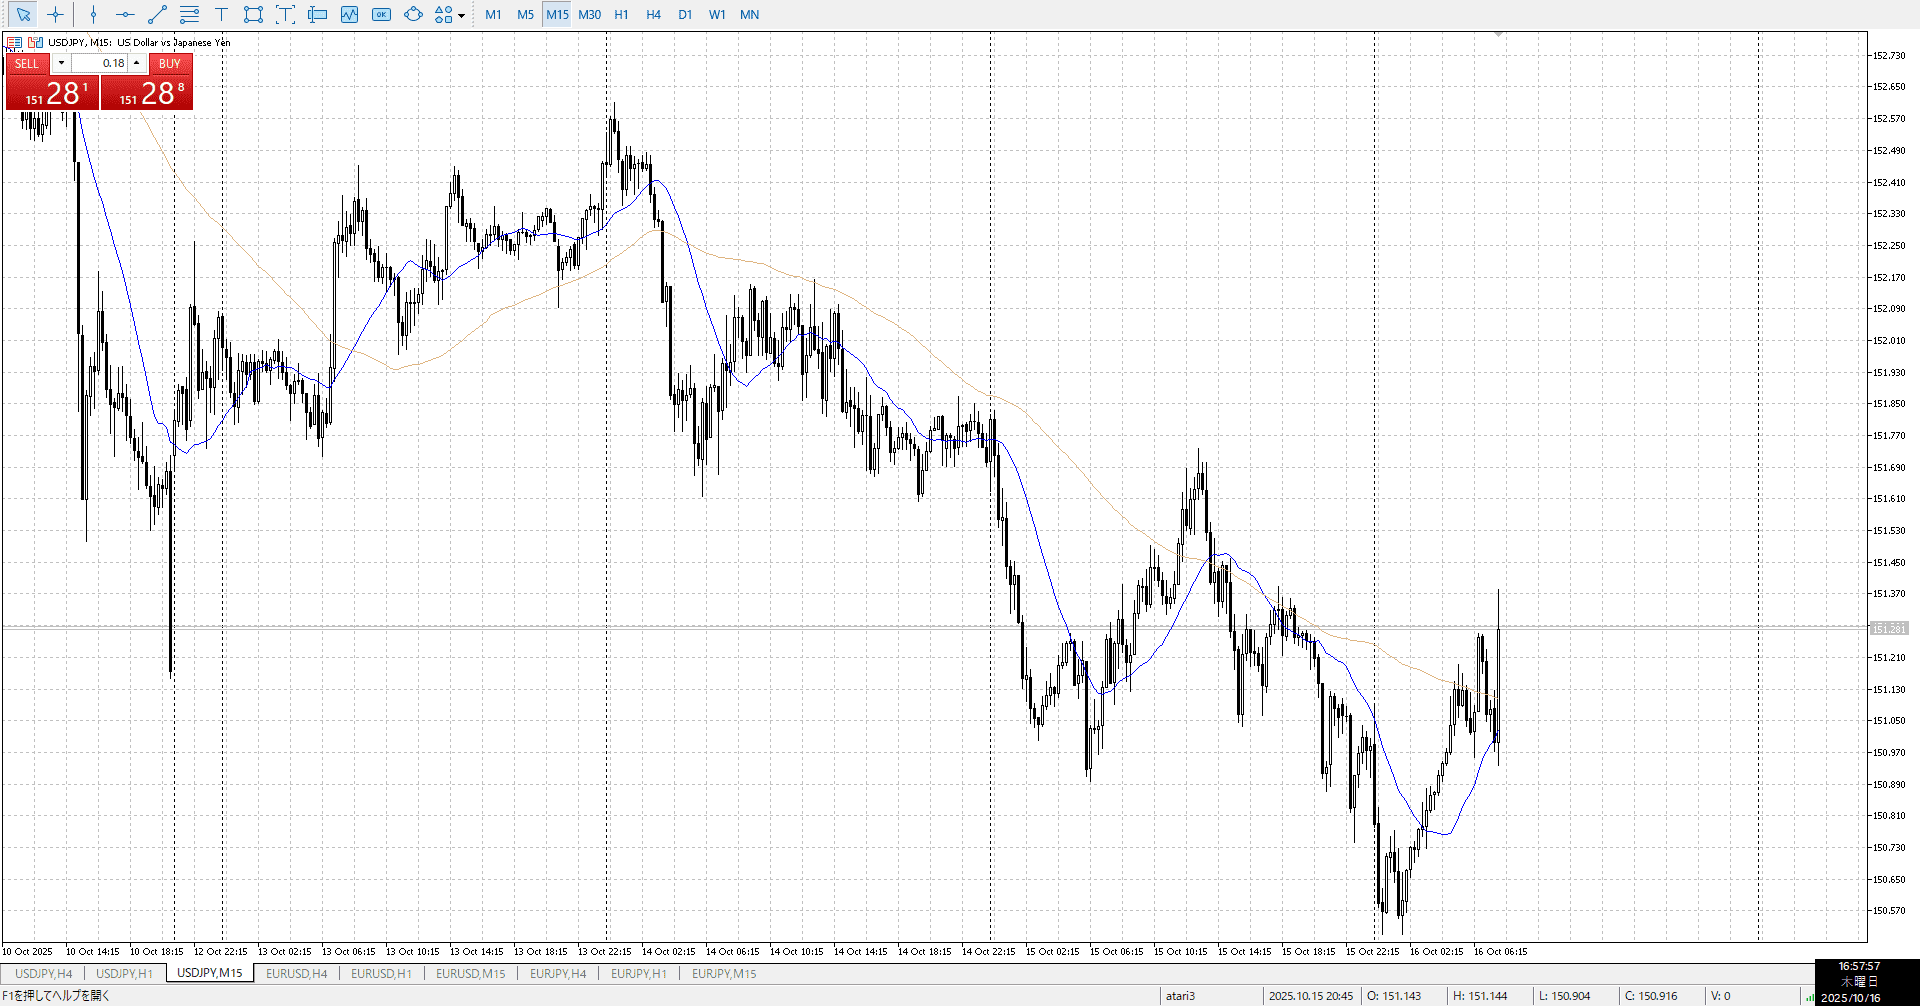Click the lot volume field showing 0.18
The width and height of the screenshot is (1920, 1006).
[x=100, y=63]
